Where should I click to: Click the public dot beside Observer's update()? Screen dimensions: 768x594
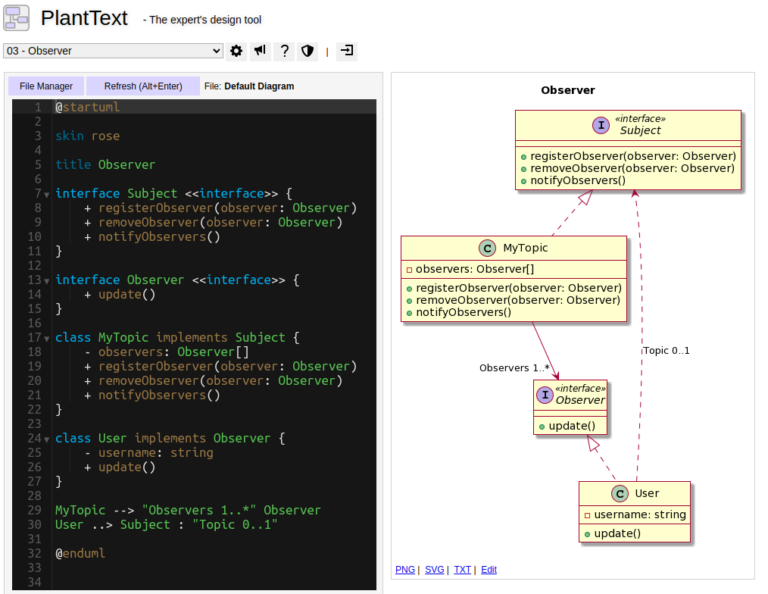tap(542, 427)
